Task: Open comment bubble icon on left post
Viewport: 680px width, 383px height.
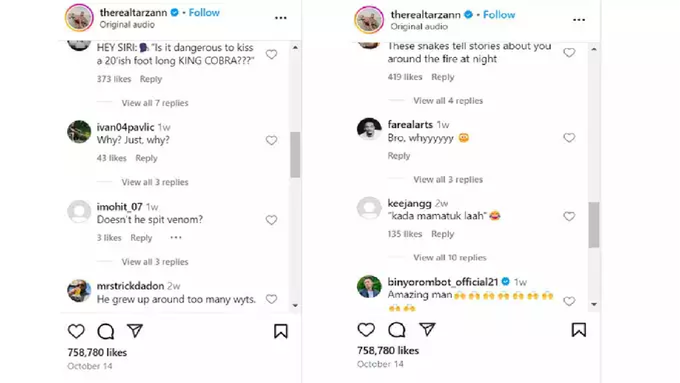Action: (x=105, y=331)
